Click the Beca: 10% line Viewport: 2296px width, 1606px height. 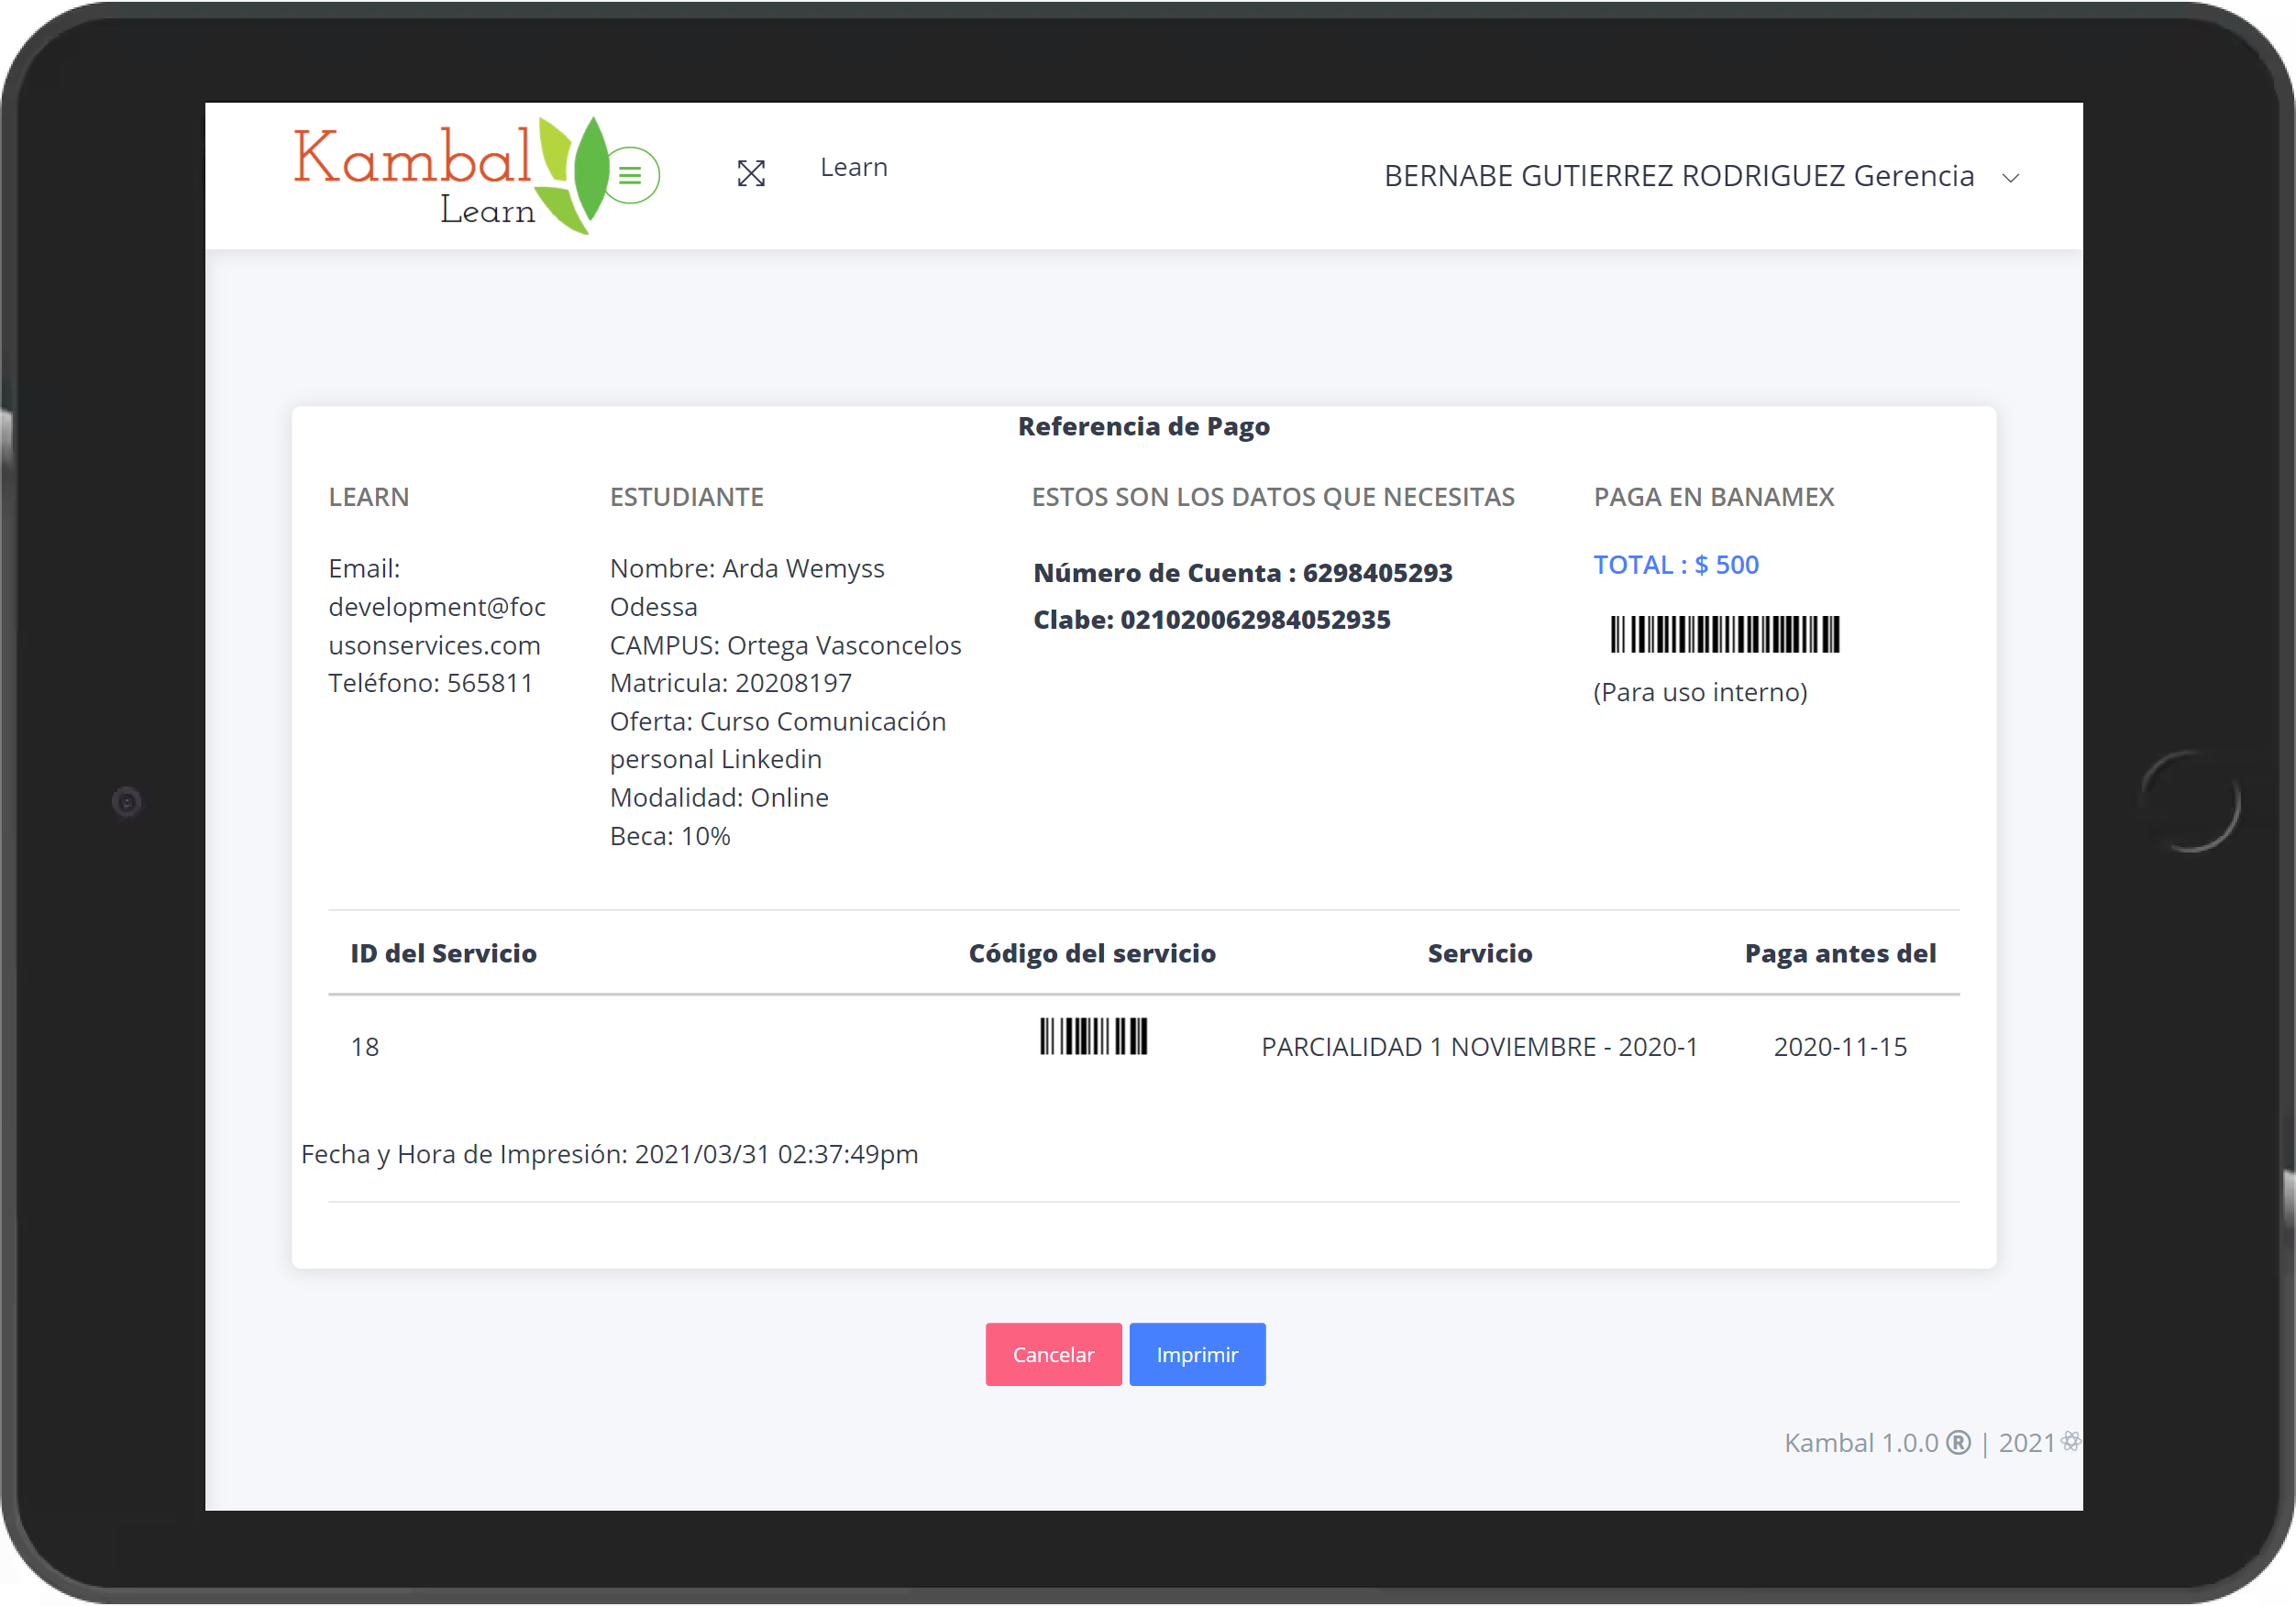tap(670, 836)
